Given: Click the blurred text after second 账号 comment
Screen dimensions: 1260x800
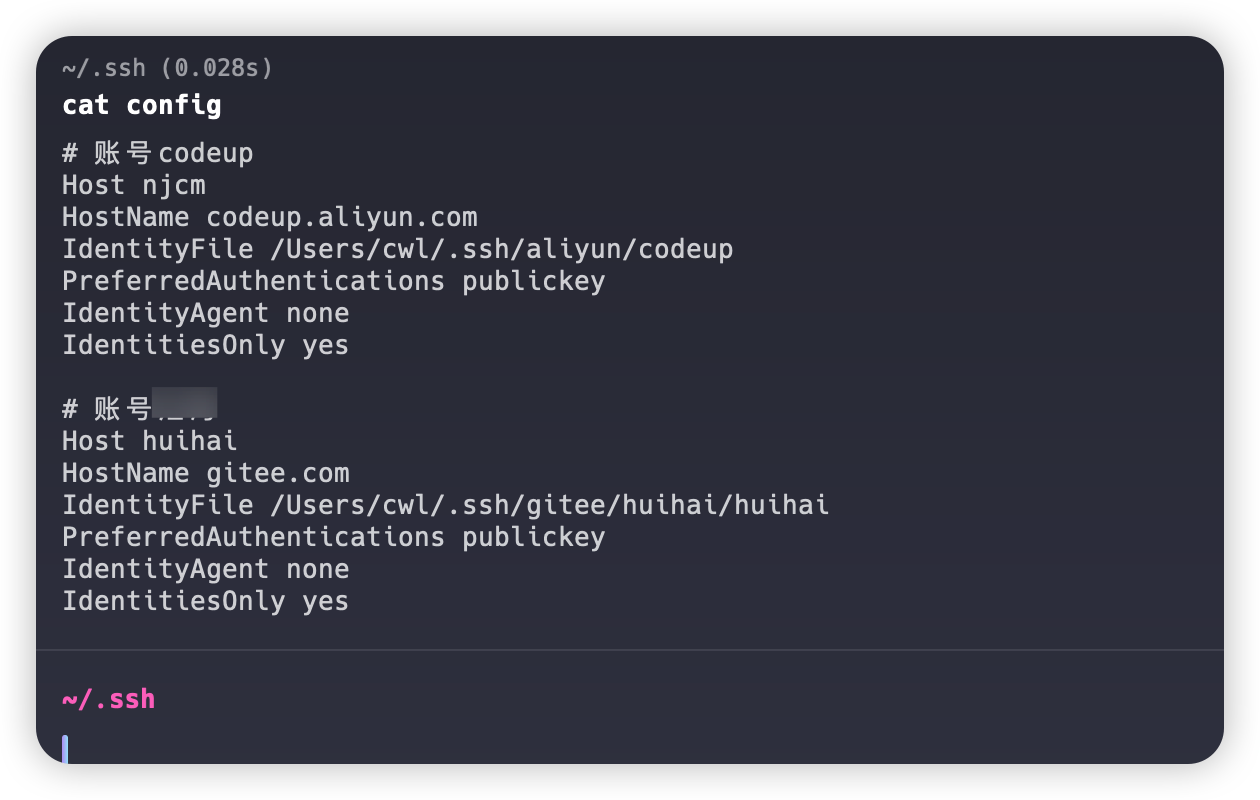Looking at the screenshot, I should click(x=185, y=403).
